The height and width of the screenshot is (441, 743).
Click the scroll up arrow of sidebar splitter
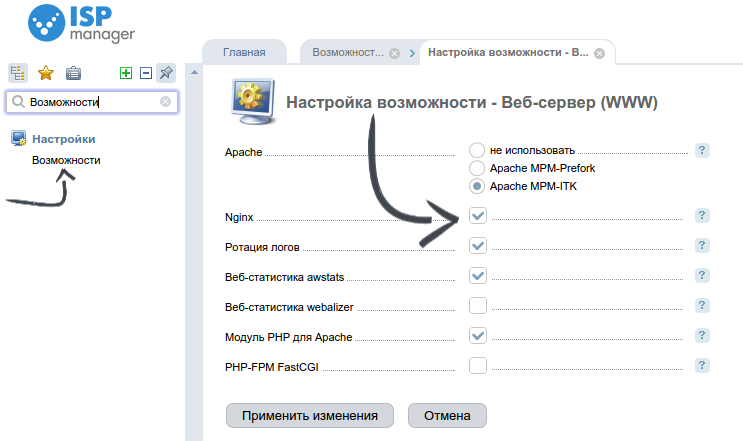tap(194, 72)
